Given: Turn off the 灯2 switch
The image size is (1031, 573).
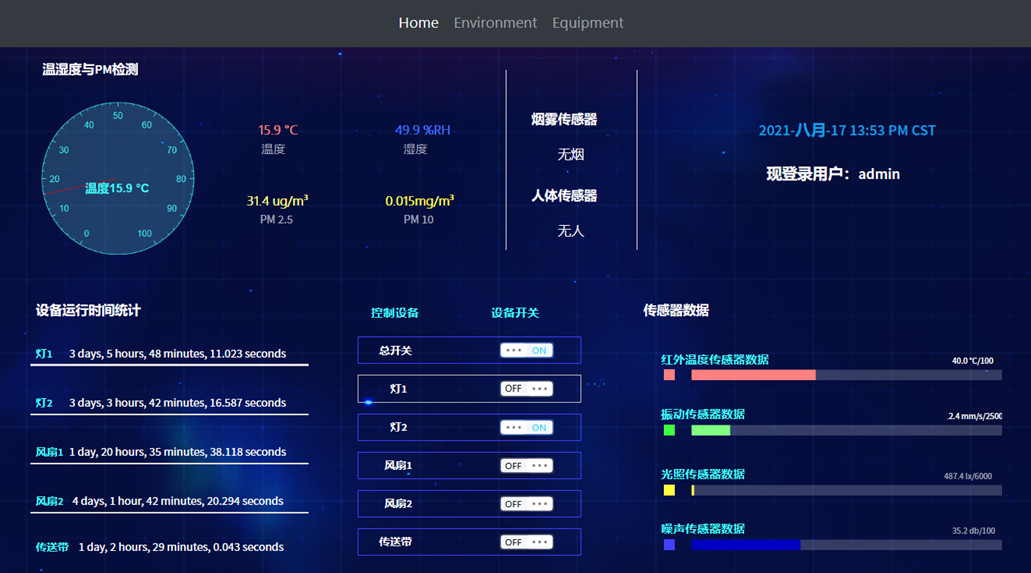Looking at the screenshot, I should (x=526, y=427).
